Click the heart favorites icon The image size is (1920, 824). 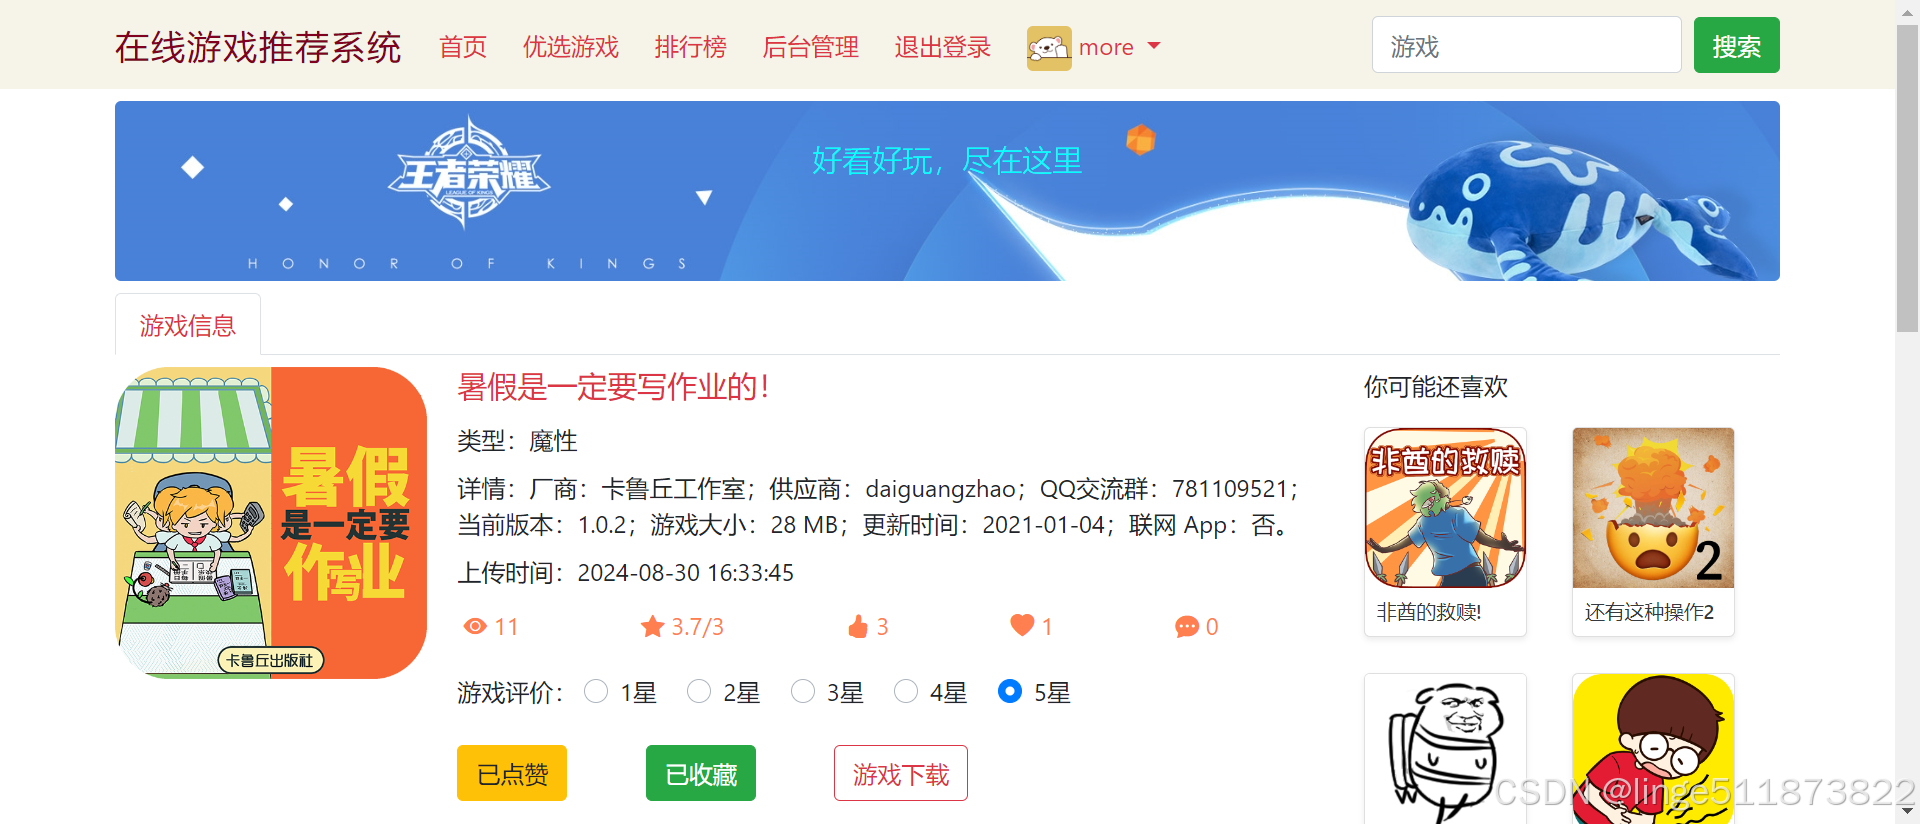(x=1022, y=625)
